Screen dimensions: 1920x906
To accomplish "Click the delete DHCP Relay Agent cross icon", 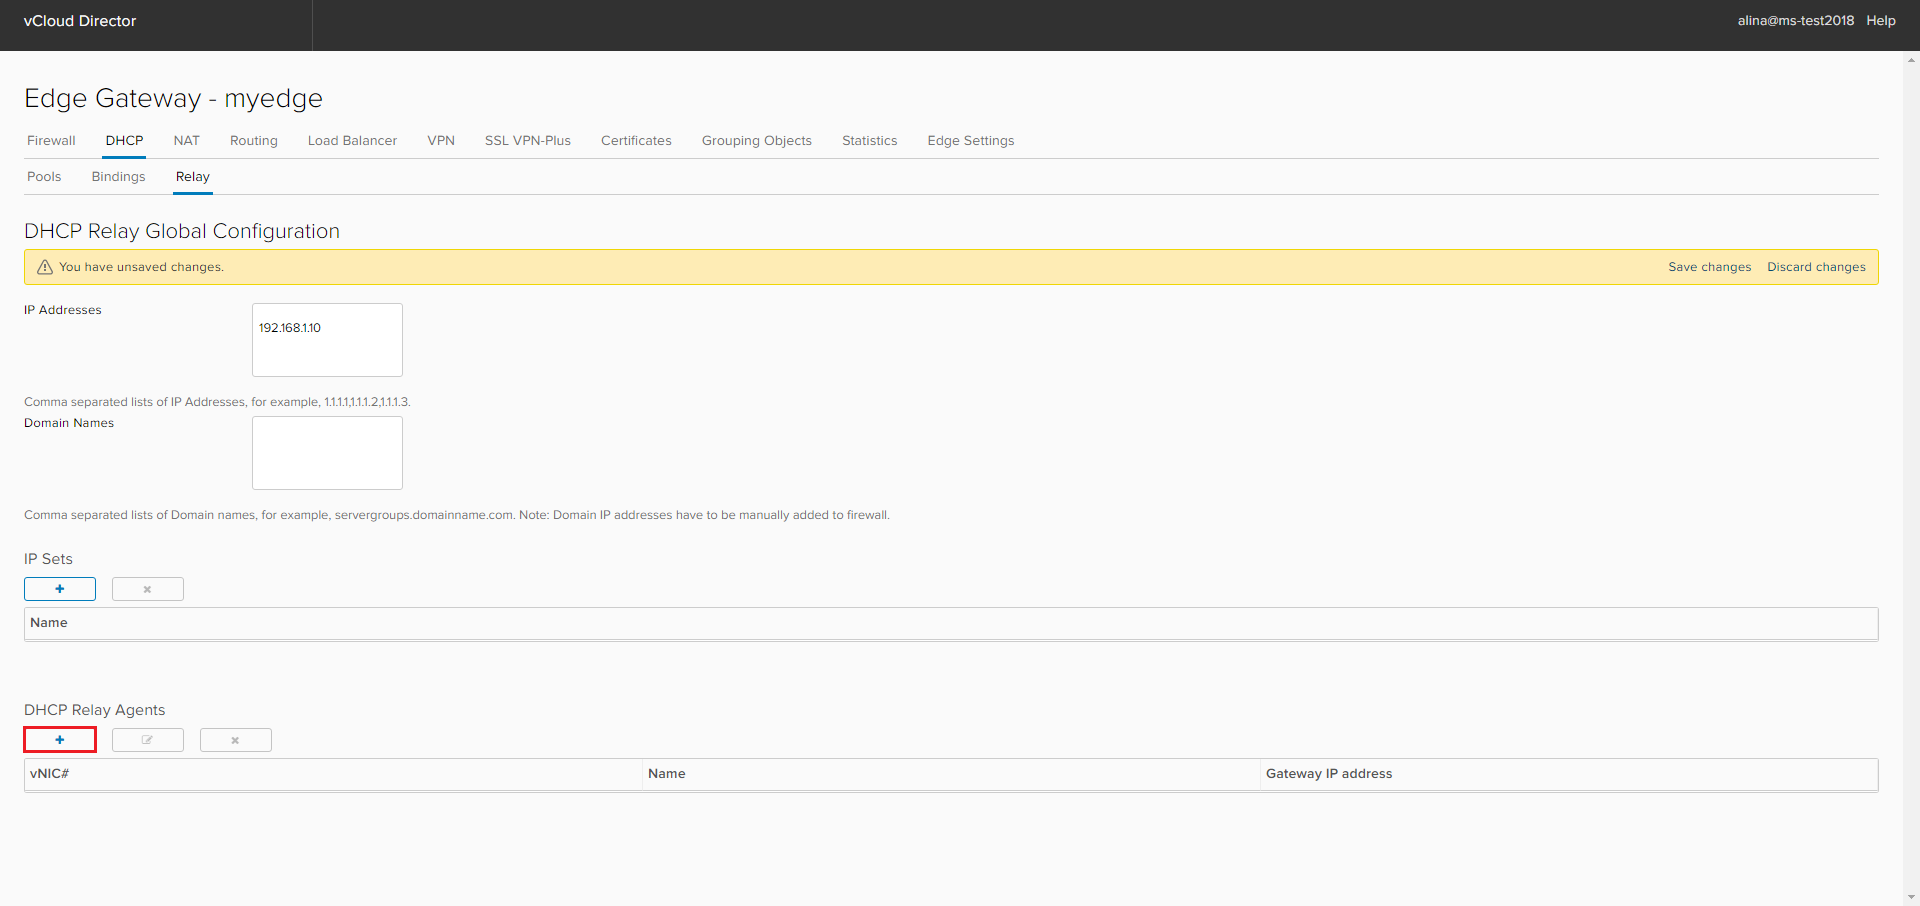I will pos(235,740).
